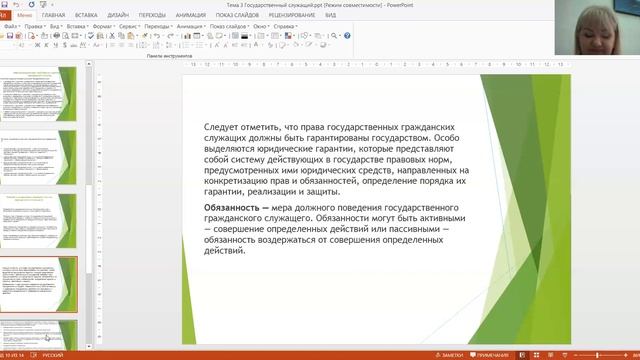Click the thumbnail pane scroll down arrow
640x360 pixels.
89,347
